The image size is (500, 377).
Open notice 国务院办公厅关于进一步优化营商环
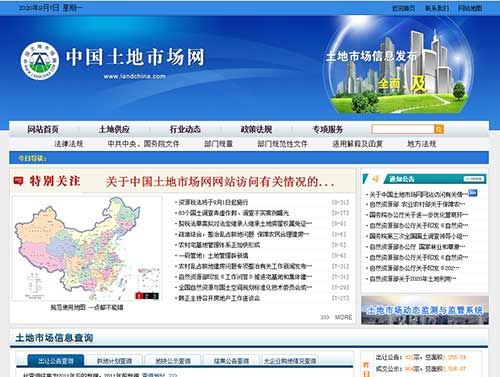418,215
